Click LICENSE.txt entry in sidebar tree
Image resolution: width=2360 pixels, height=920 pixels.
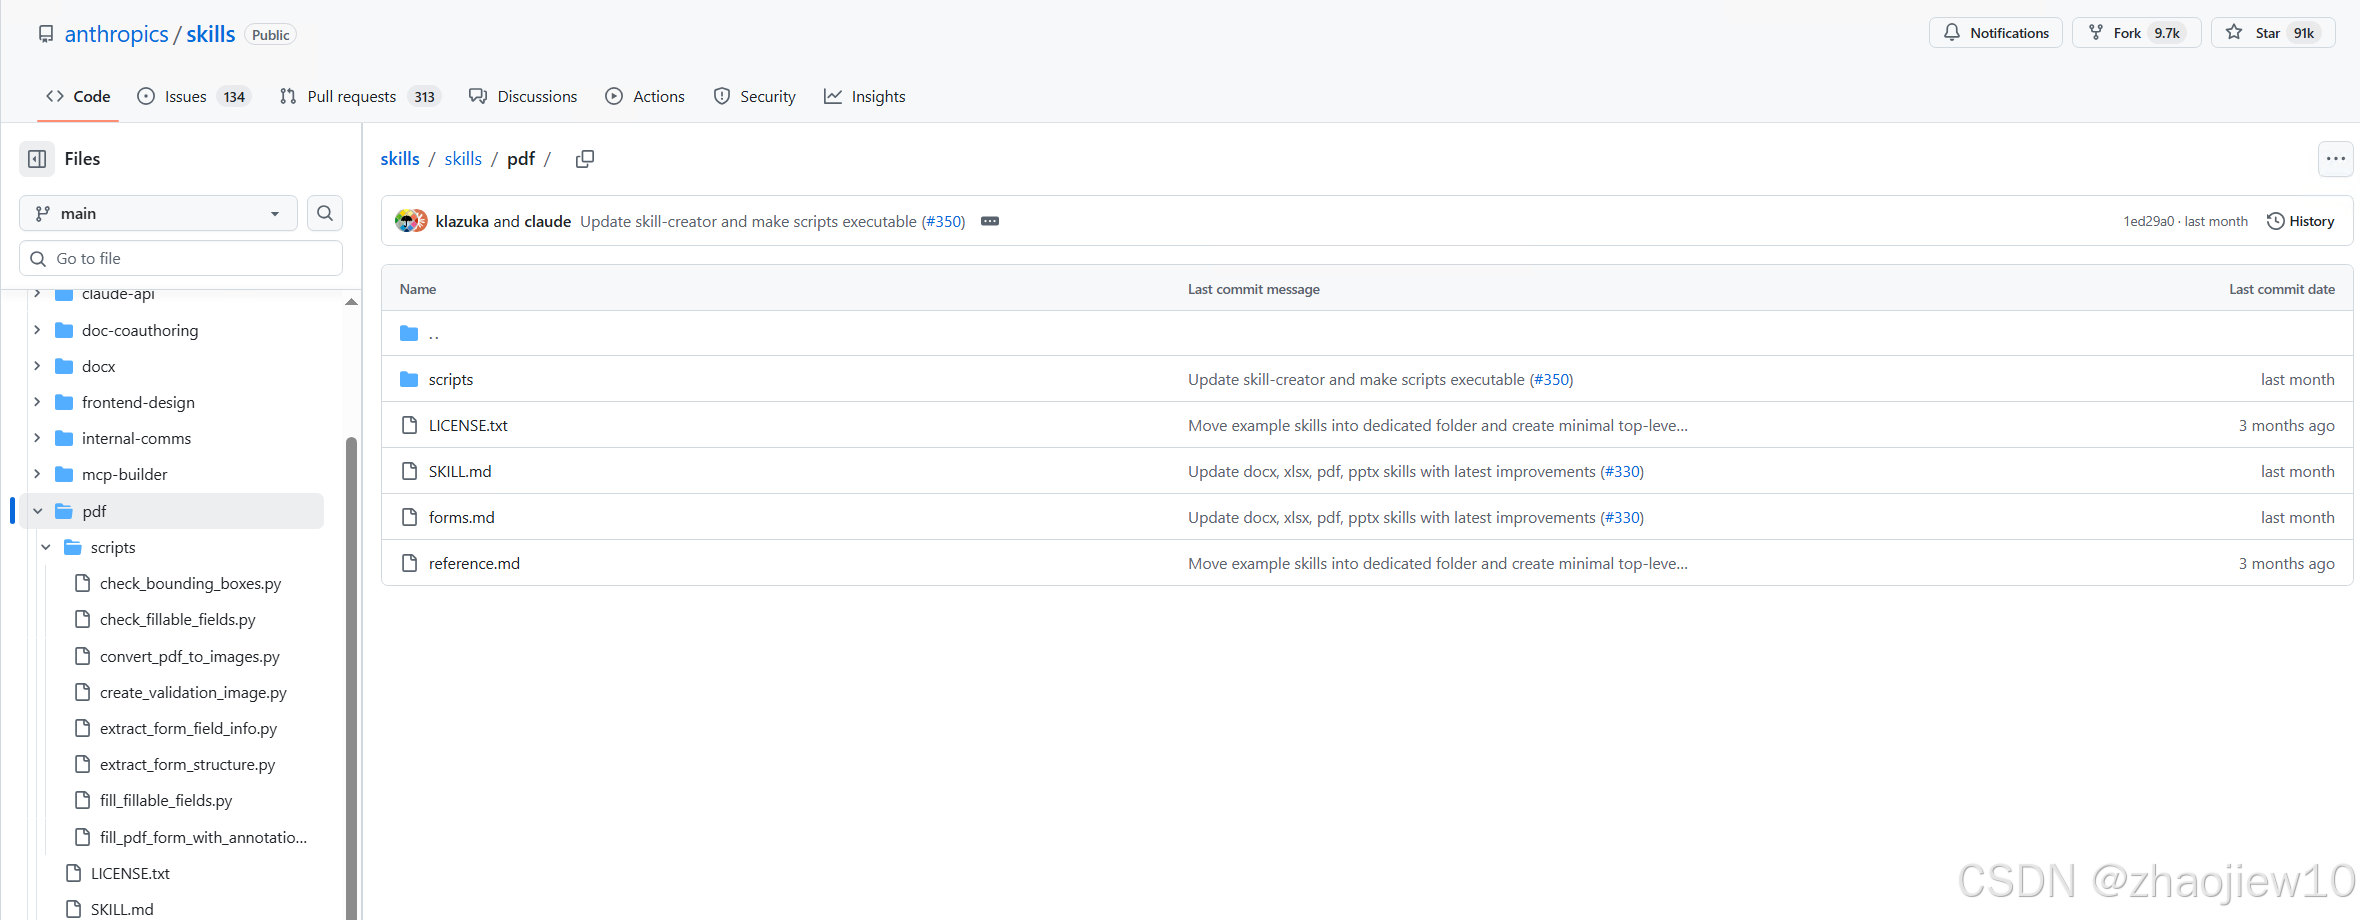click(x=130, y=873)
